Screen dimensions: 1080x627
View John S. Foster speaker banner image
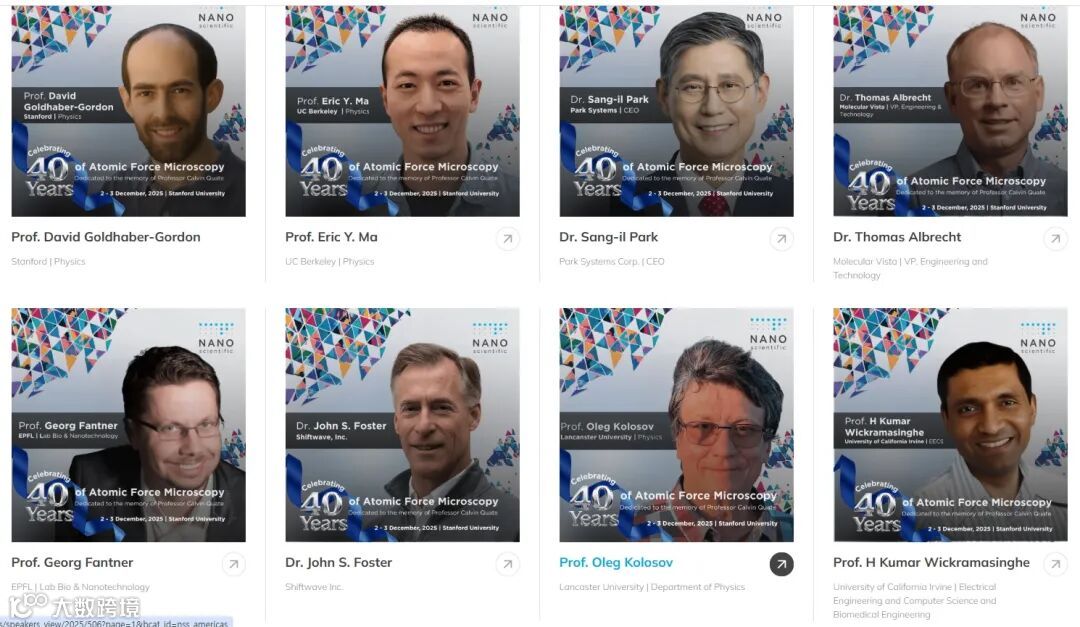pos(402,424)
